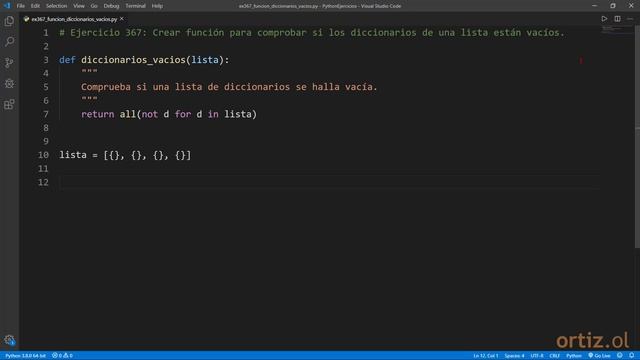The width and height of the screenshot is (640, 360).
Task: Click line number 7 in the gutter
Action: 46,114
